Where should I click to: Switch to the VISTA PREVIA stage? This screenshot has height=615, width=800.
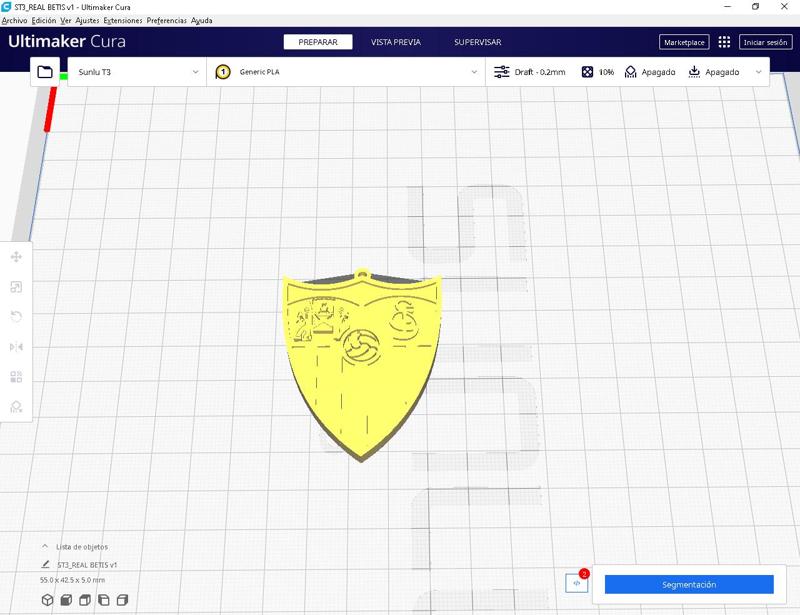(x=396, y=42)
